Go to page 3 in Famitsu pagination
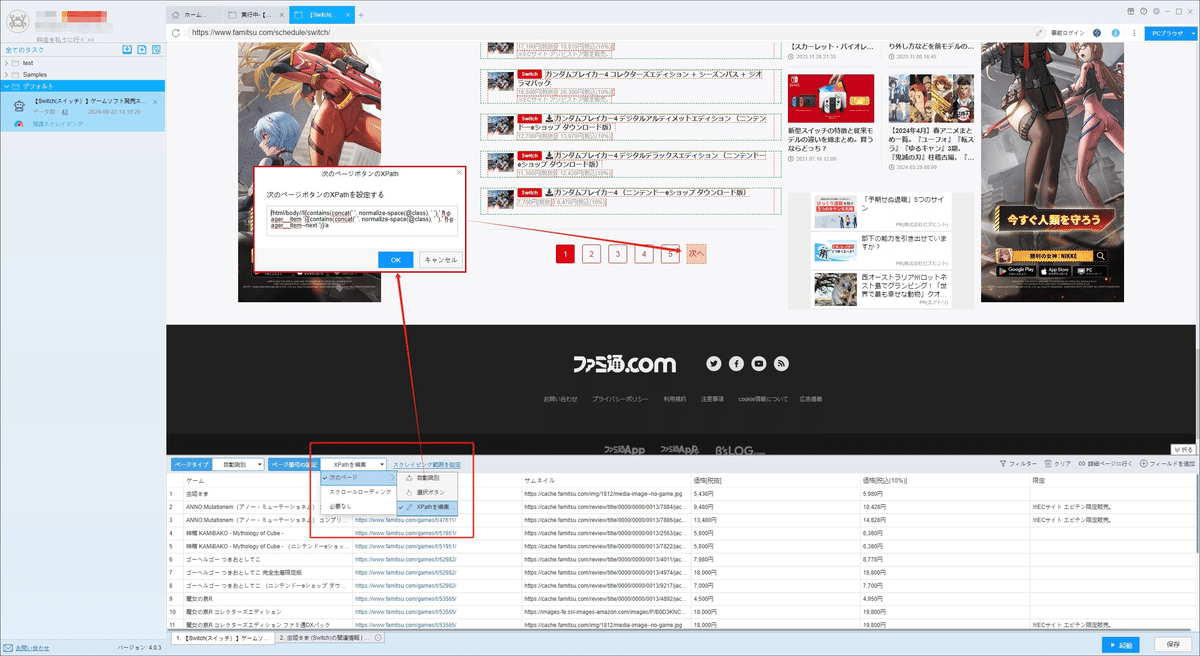Viewport: 1200px width, 656px height. coord(617,254)
